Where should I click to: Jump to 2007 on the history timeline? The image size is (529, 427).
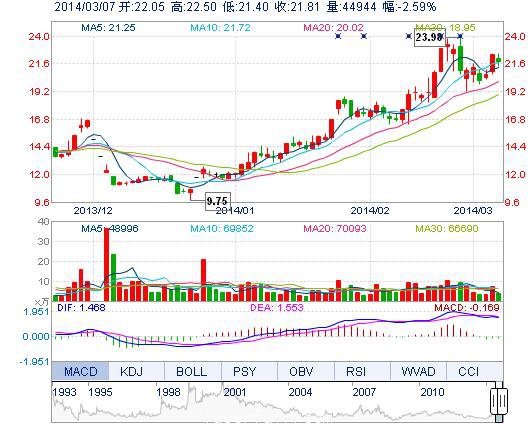(364, 392)
